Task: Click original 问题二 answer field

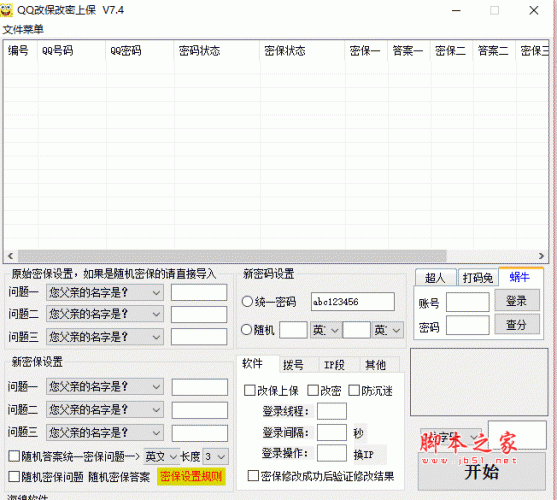Action: [x=199, y=315]
